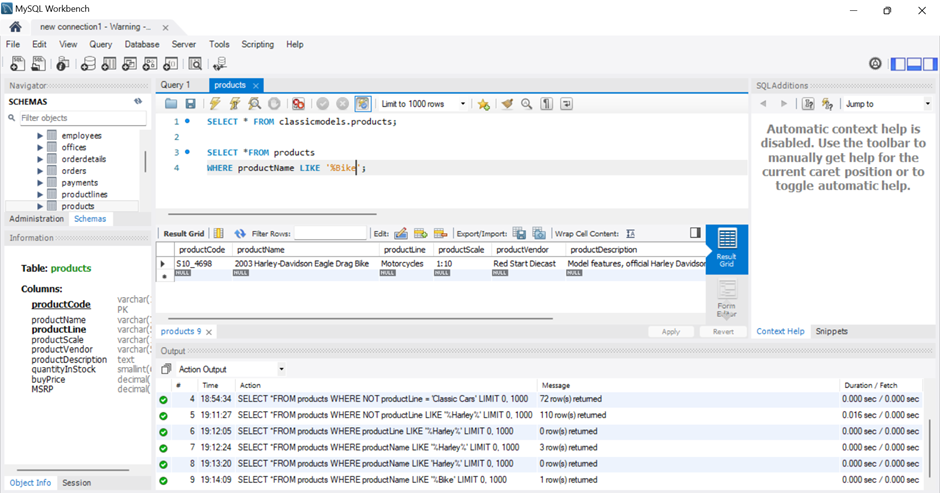Toggle wrap cell content
940x493 pixels.
pos(630,233)
